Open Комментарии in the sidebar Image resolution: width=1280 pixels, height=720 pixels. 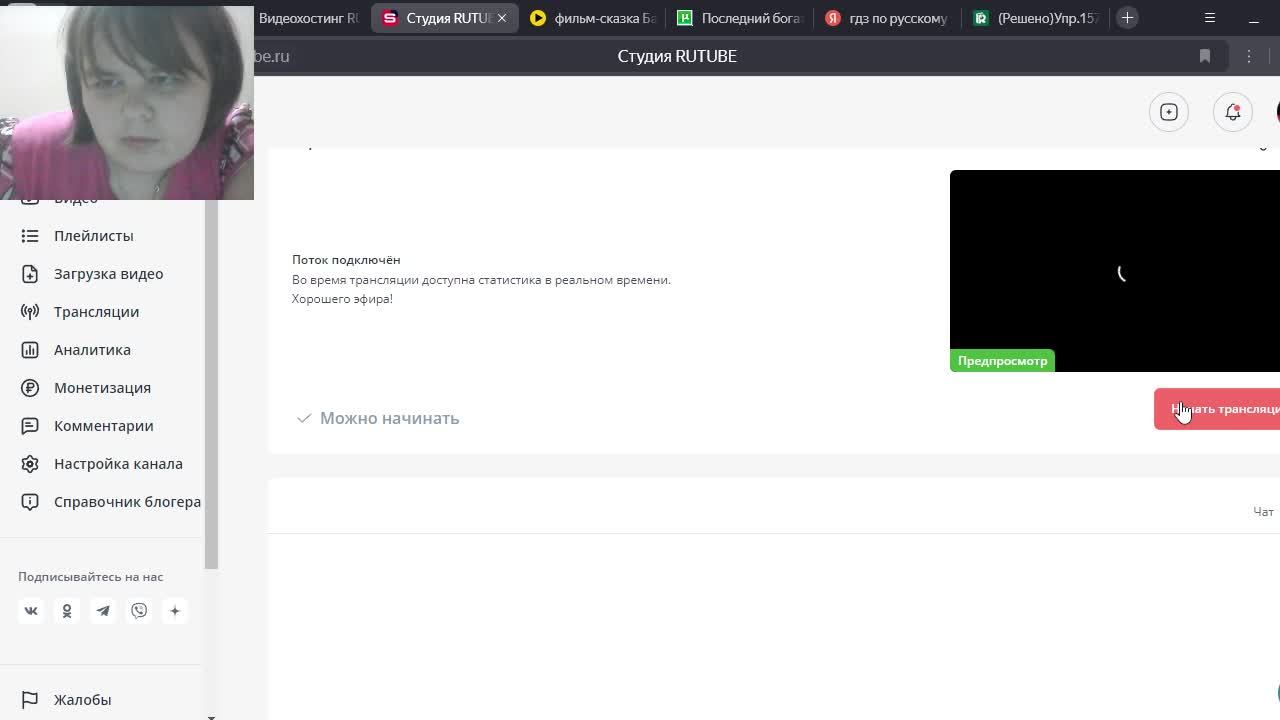(103, 426)
